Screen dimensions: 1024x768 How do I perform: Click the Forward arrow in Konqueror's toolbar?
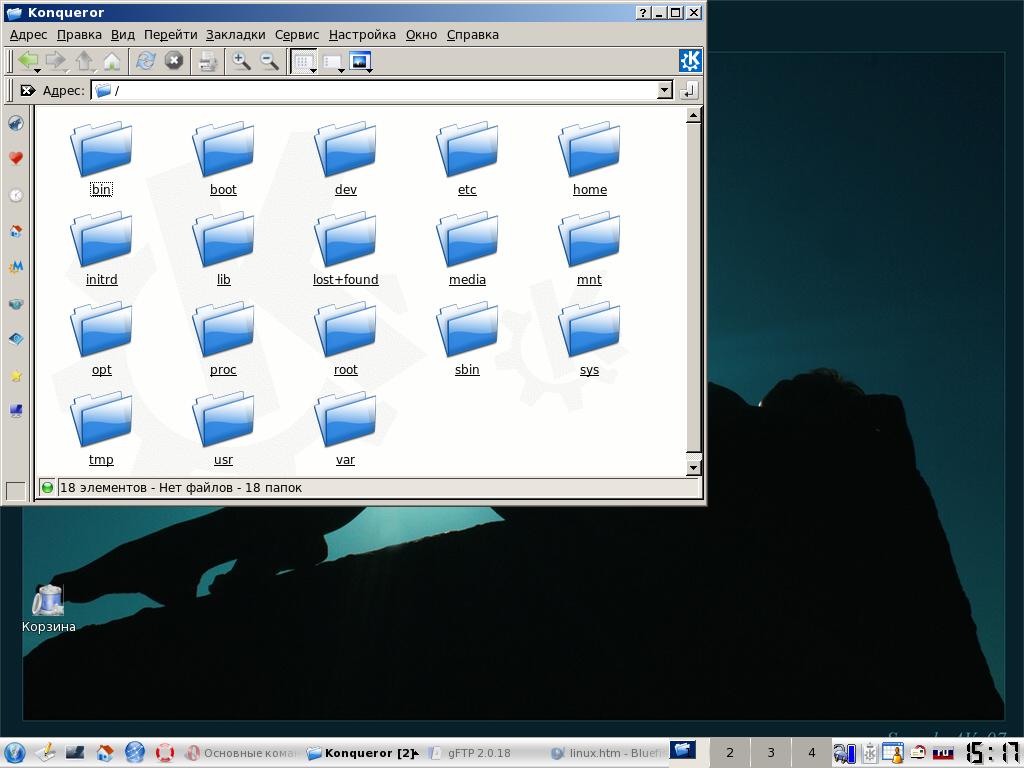(x=56, y=61)
